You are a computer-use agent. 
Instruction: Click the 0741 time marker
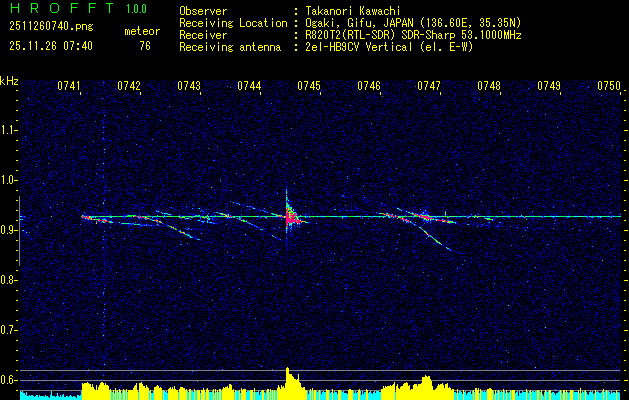pyautogui.click(x=69, y=86)
